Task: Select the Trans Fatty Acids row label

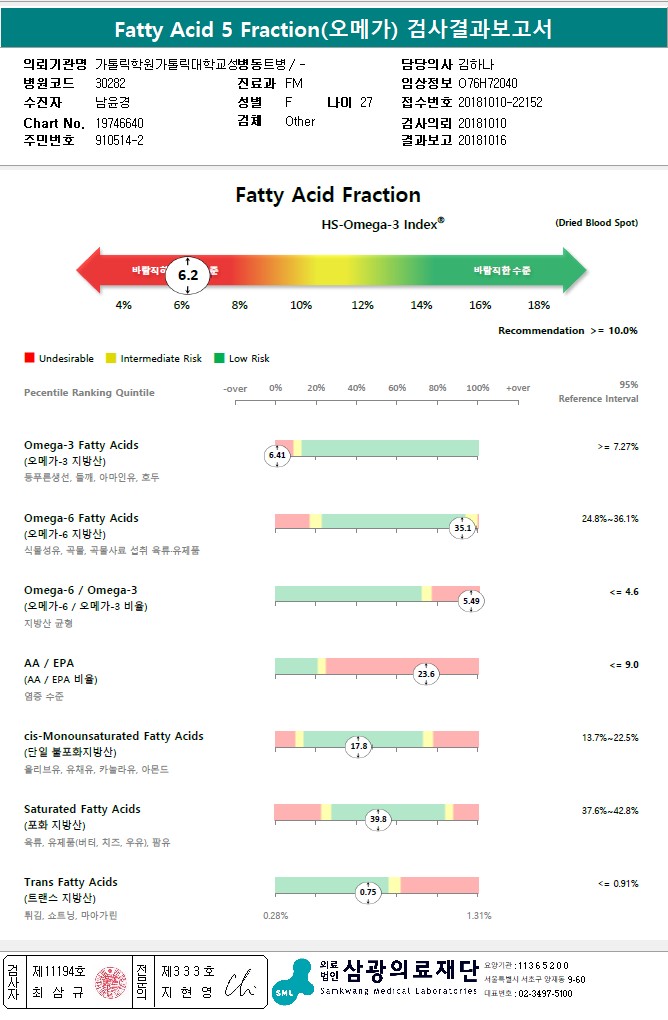Action: point(71,882)
